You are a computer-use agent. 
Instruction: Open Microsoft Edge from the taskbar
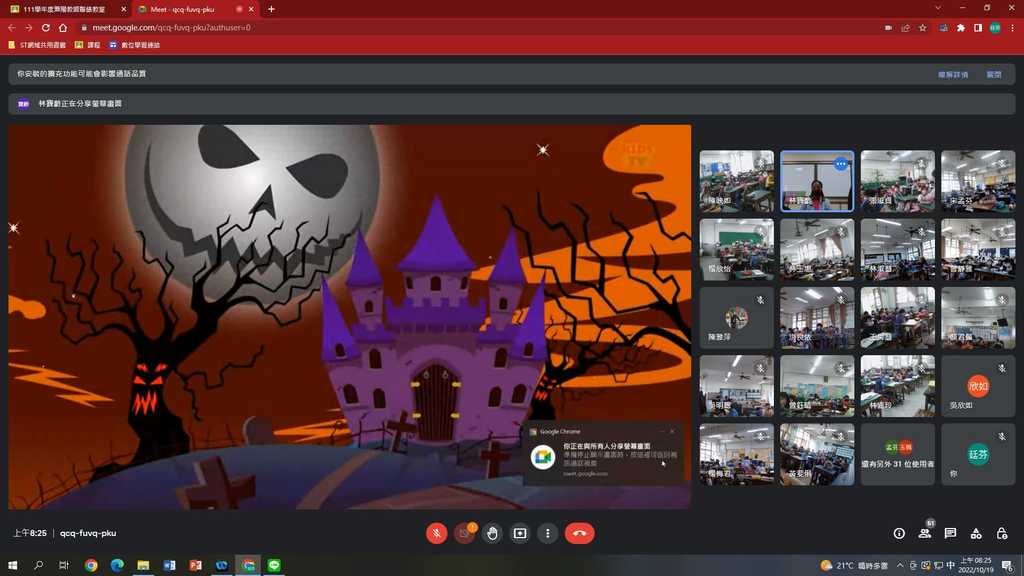pyautogui.click(x=117, y=566)
